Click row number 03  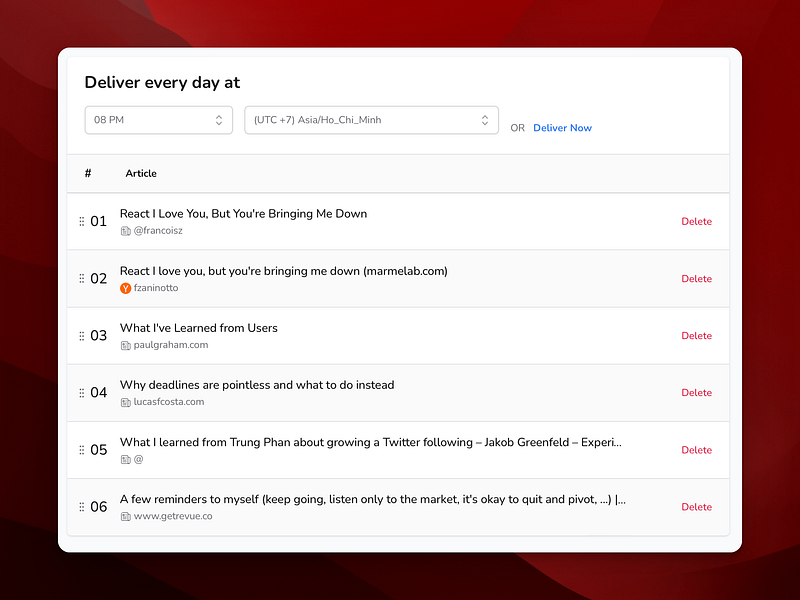click(x=98, y=336)
